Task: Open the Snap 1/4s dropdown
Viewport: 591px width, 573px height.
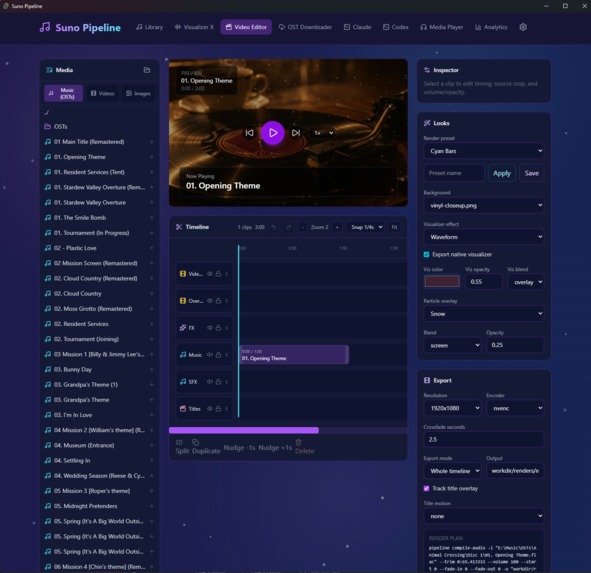Action: [366, 227]
